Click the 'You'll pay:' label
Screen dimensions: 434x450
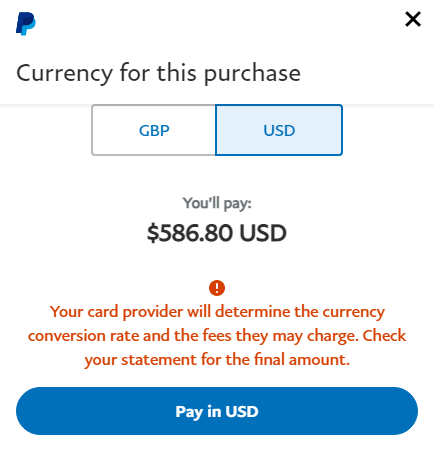click(x=217, y=203)
